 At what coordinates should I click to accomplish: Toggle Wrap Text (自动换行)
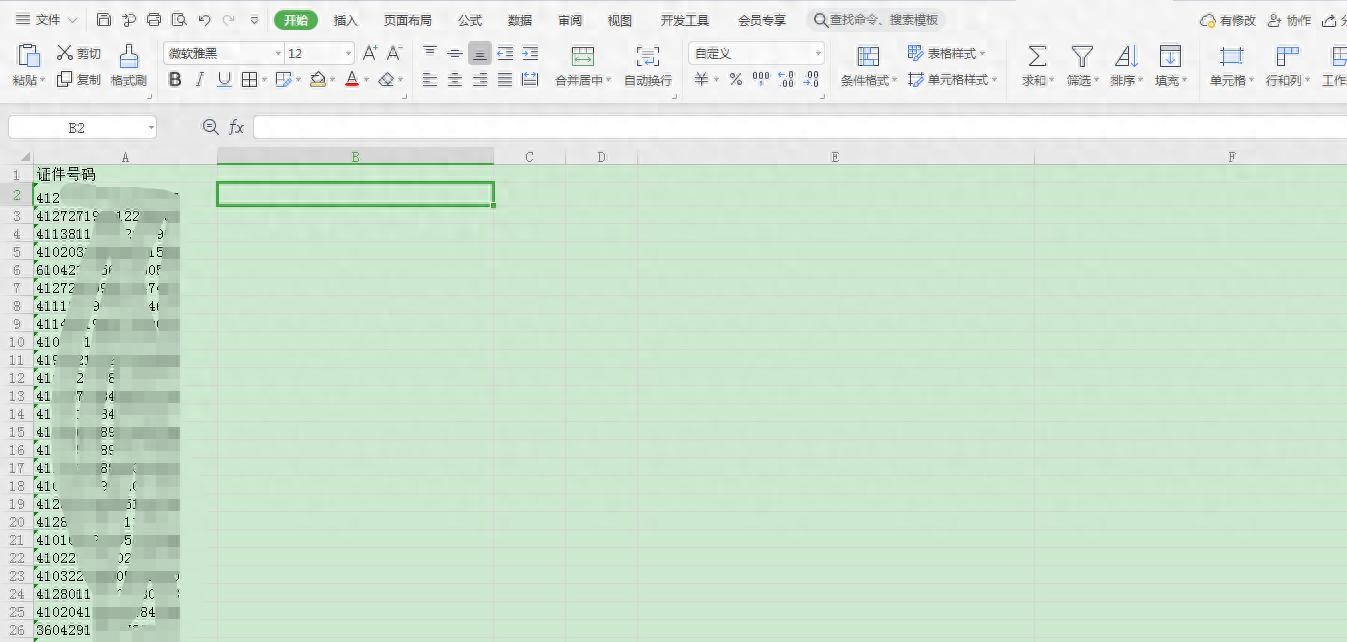click(x=647, y=56)
